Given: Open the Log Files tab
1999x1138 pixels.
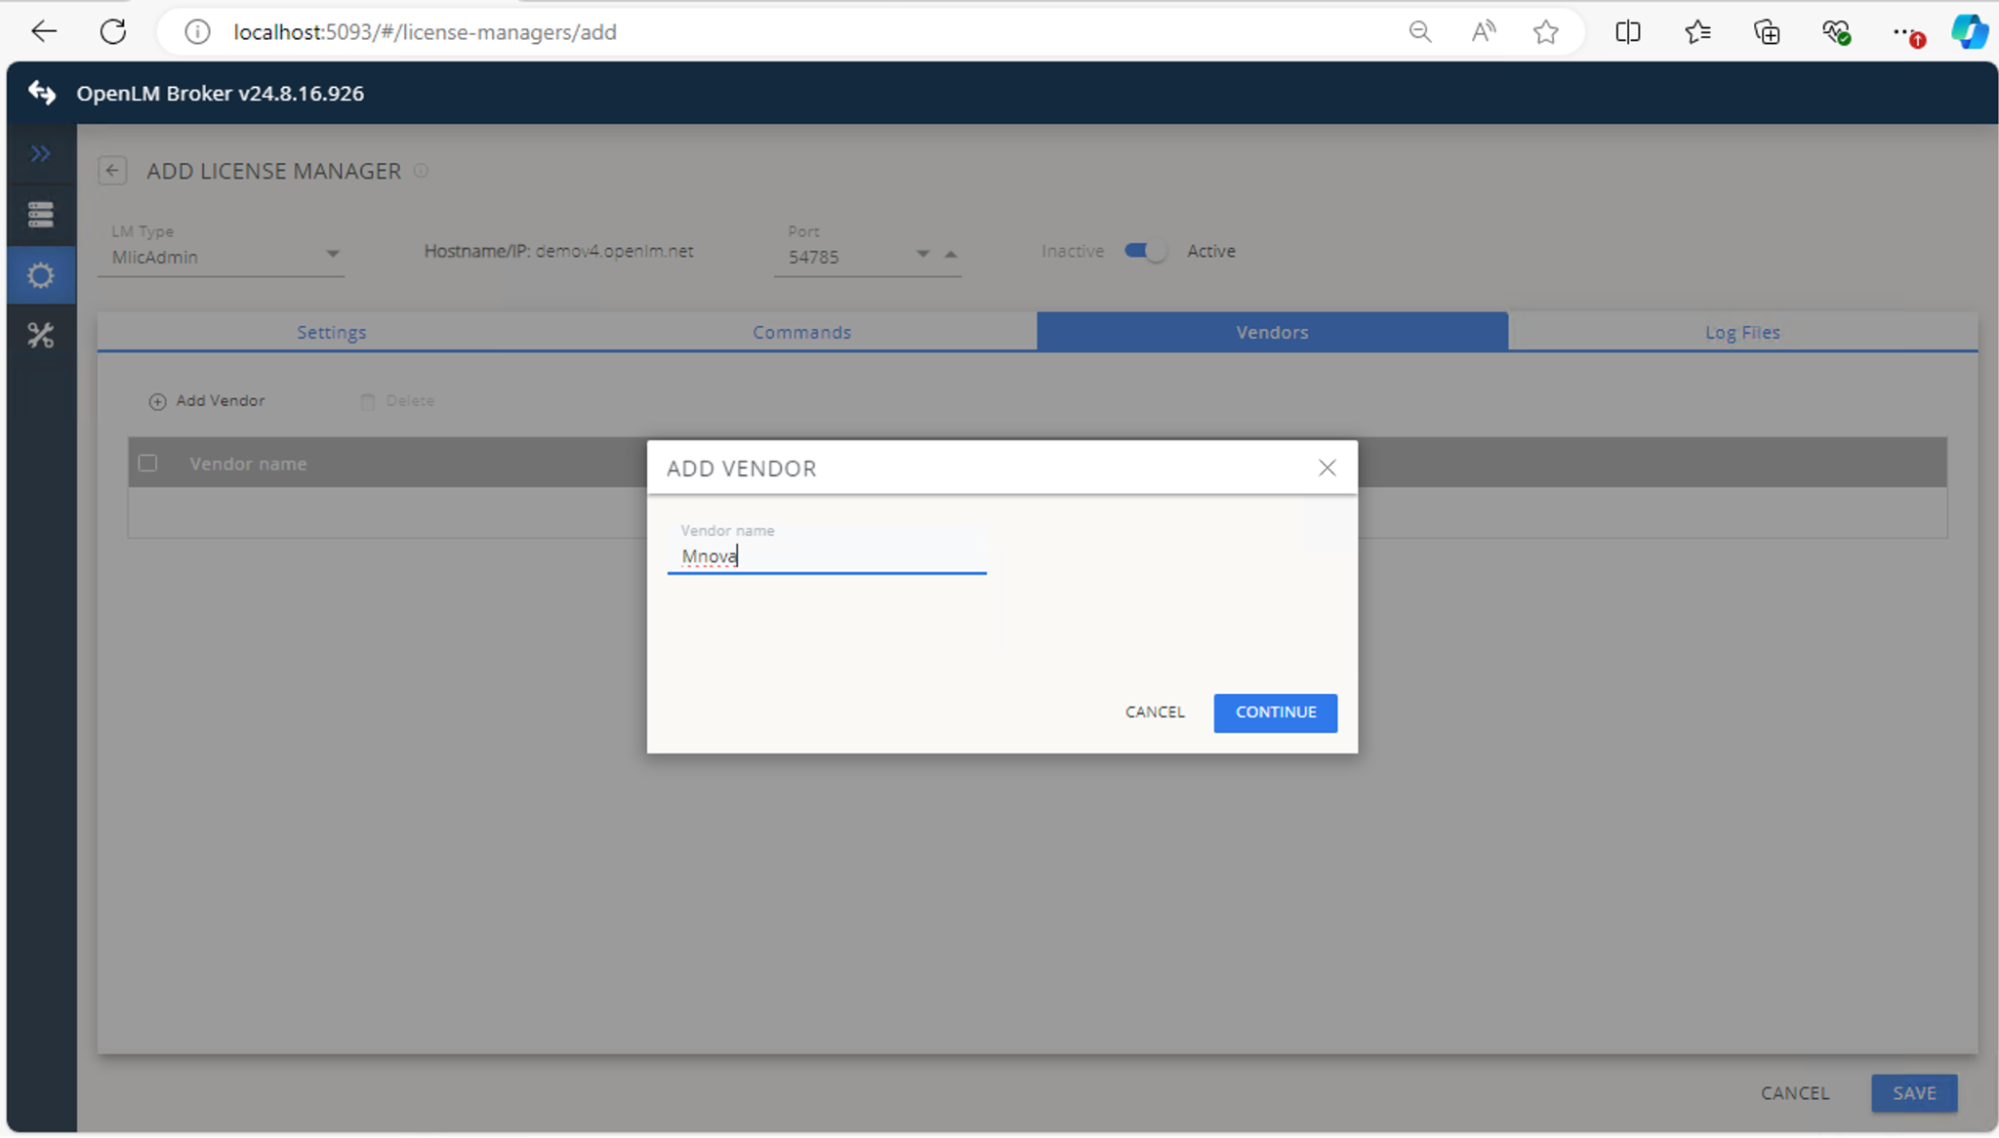Looking at the screenshot, I should click(x=1742, y=331).
